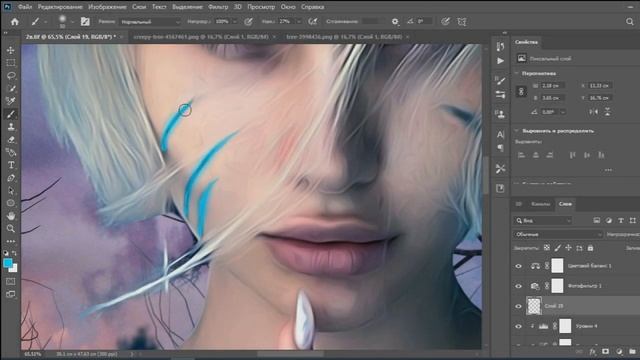Toggle visibility of Фотофильтр 1 layer

[518, 286]
